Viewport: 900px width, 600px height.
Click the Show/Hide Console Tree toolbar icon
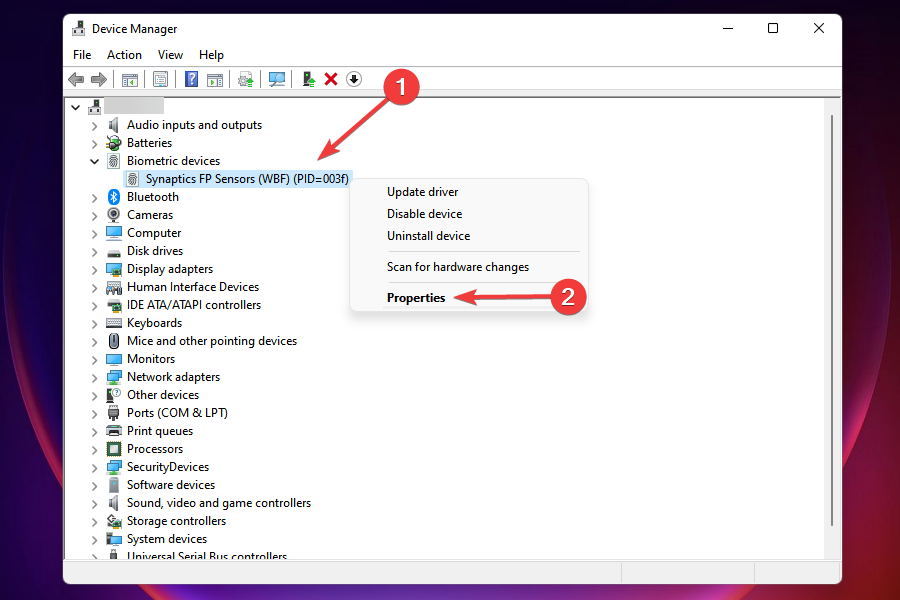(x=130, y=79)
